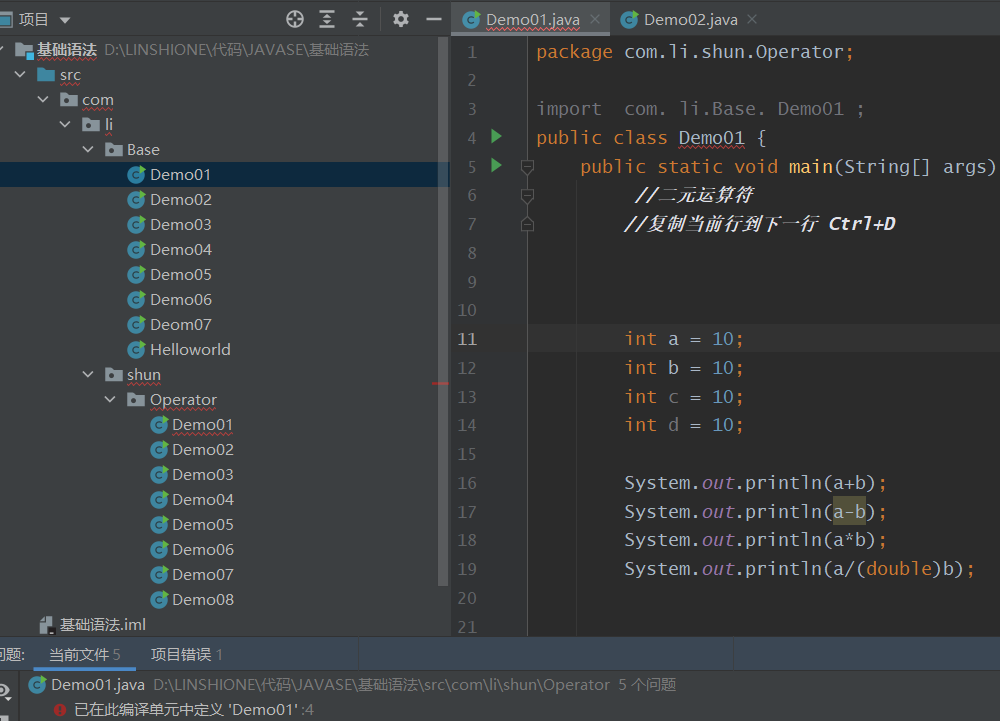Viewport: 1000px width, 721px height.
Task: Collapse all tree nodes in project panel
Action: (360, 19)
